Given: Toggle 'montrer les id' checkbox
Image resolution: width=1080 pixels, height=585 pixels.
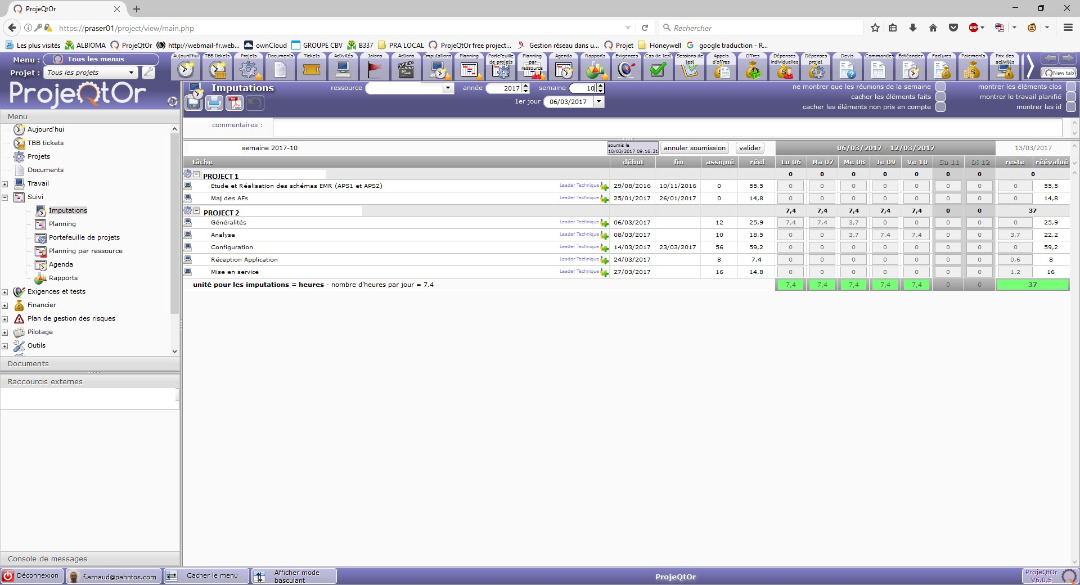Looking at the screenshot, I should [x=1069, y=107].
